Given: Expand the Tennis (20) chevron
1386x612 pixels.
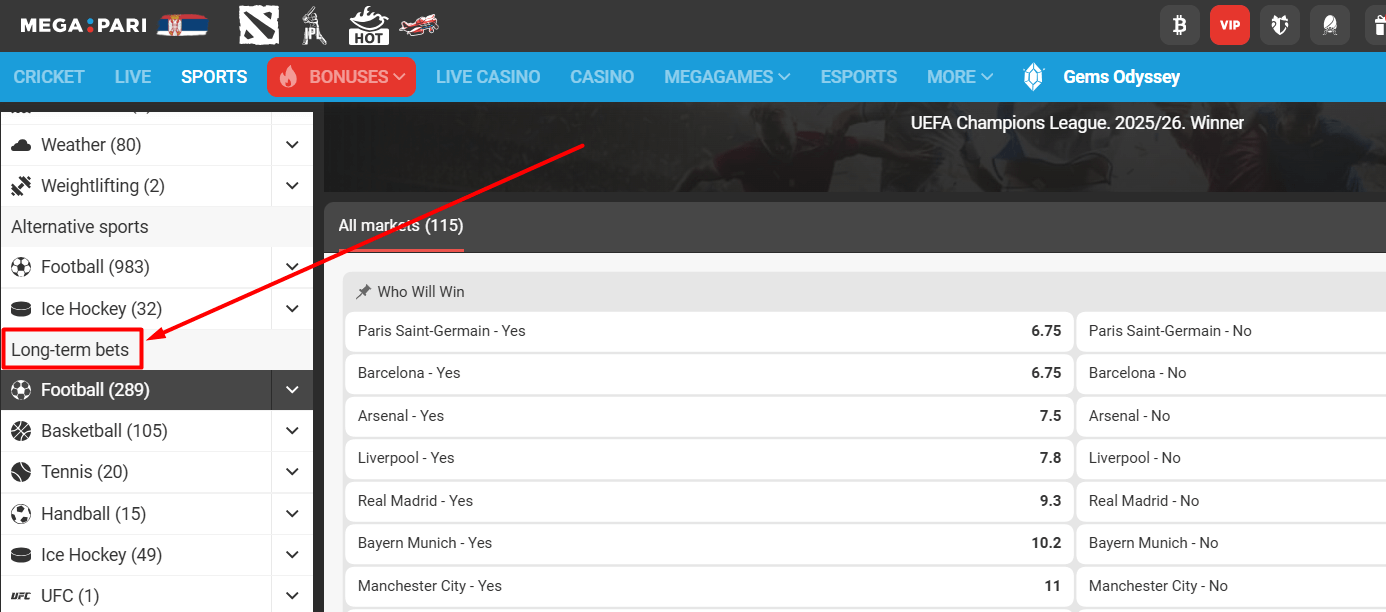Looking at the screenshot, I should coord(292,472).
